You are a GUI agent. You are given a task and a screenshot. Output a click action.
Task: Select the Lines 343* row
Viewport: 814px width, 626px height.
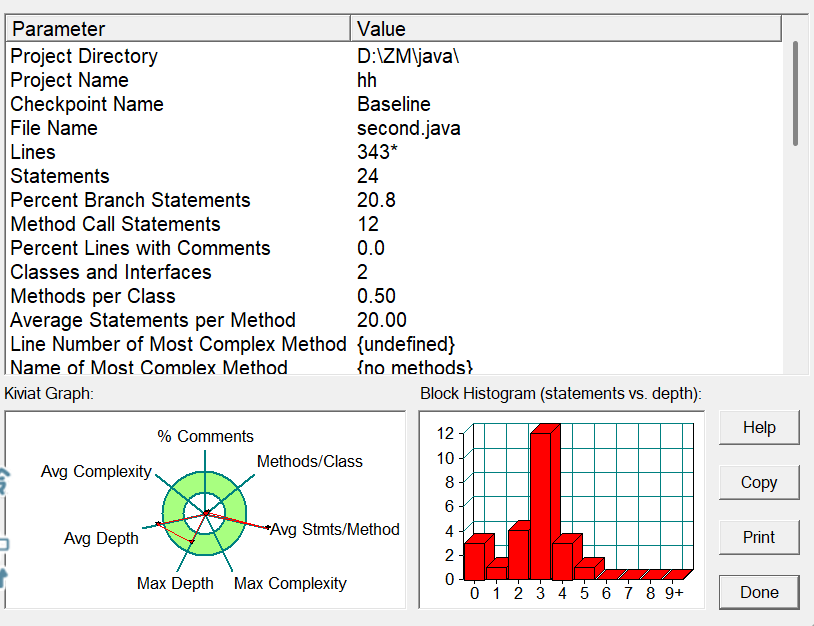click(x=394, y=152)
